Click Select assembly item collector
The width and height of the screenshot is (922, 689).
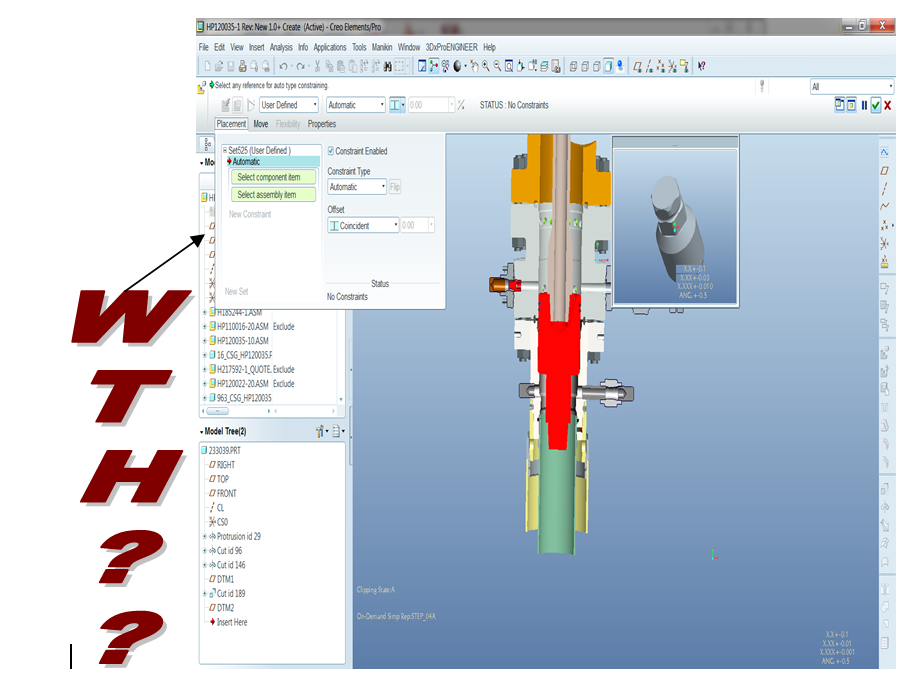(x=273, y=195)
